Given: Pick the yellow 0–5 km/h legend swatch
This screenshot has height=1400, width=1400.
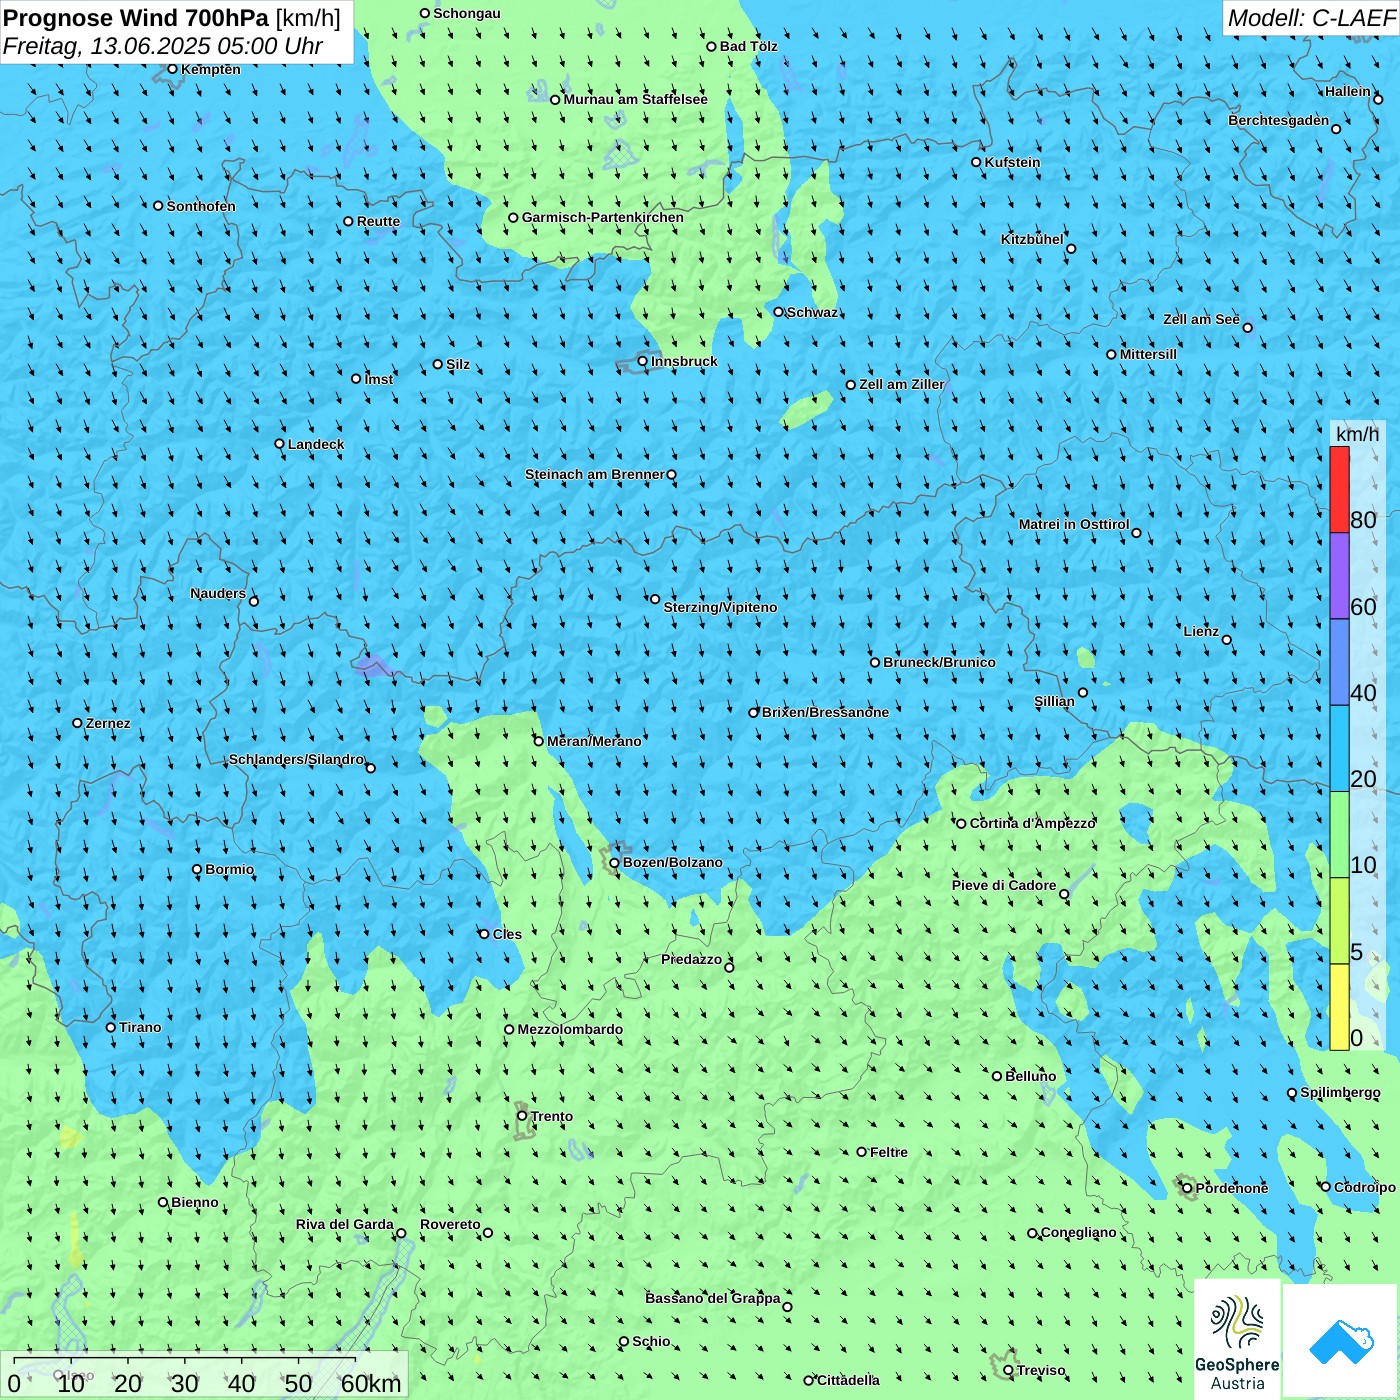Looking at the screenshot, I should tap(1339, 1007).
